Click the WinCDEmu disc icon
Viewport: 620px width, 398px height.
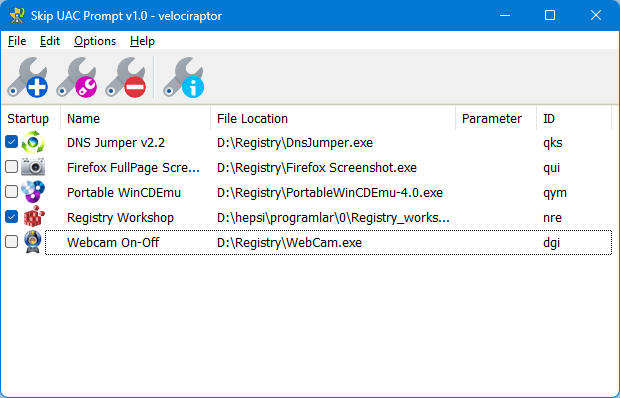(33, 192)
